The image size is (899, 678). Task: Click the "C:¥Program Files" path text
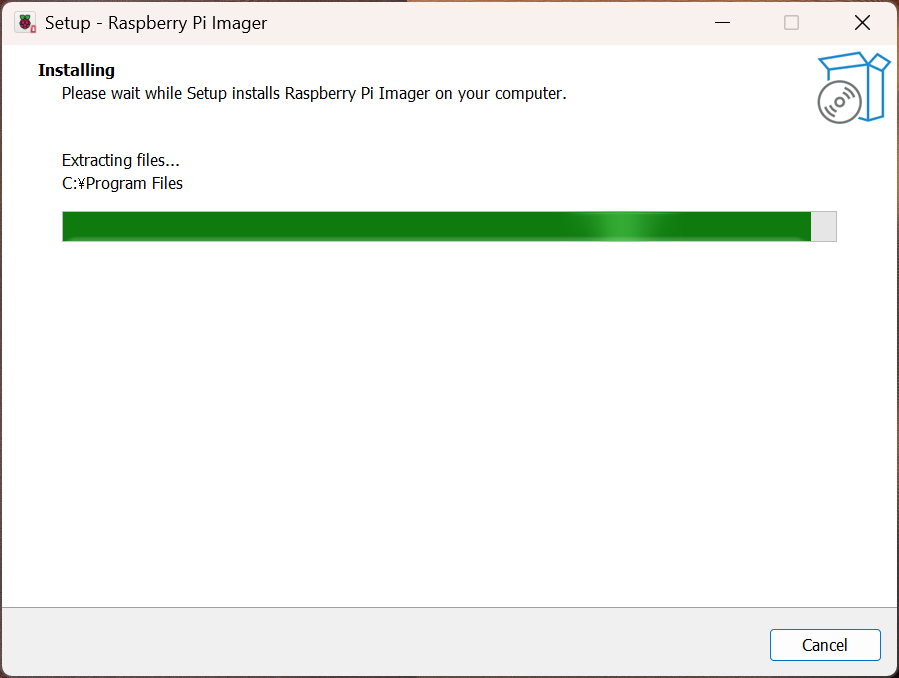[x=122, y=183]
